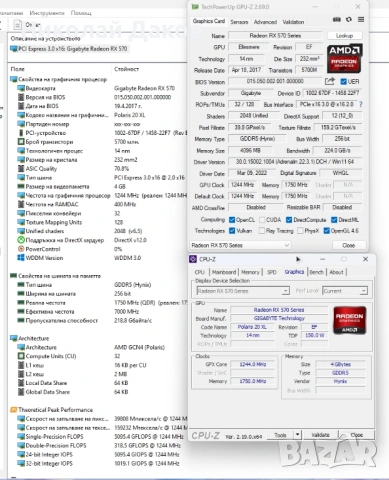The image size is (389, 480).
Task: Open GPU-Z hamburger menu icon
Action: click(361, 20)
